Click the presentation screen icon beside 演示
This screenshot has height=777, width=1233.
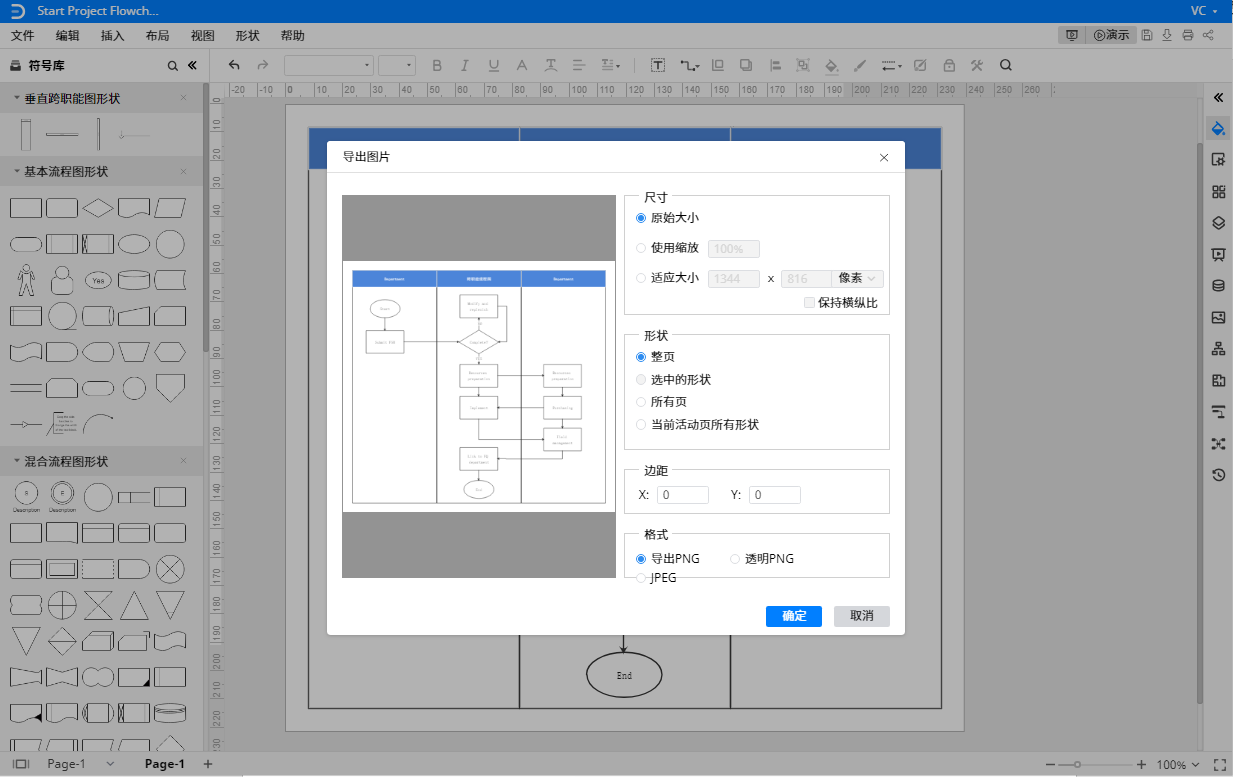tap(1072, 35)
